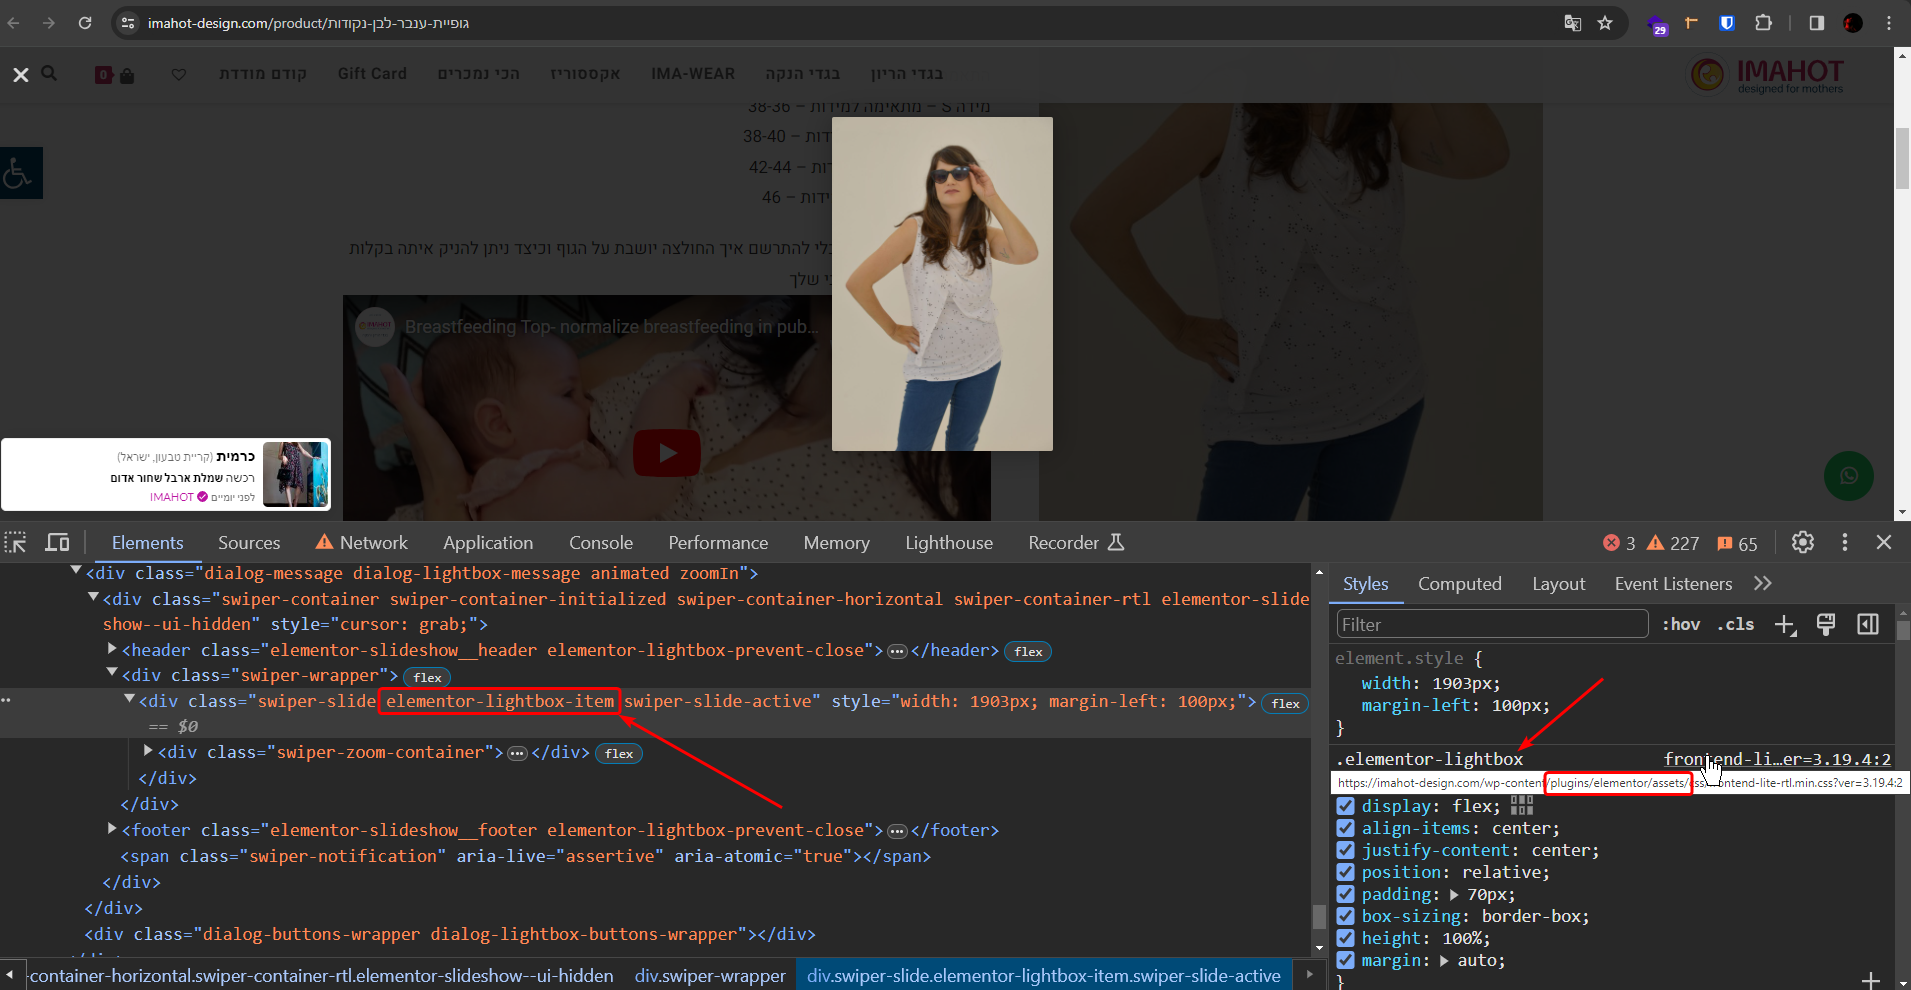Viewport: 1911px width, 990px height.
Task: Open the Bitwarden shield extension icon
Action: 1727,23
